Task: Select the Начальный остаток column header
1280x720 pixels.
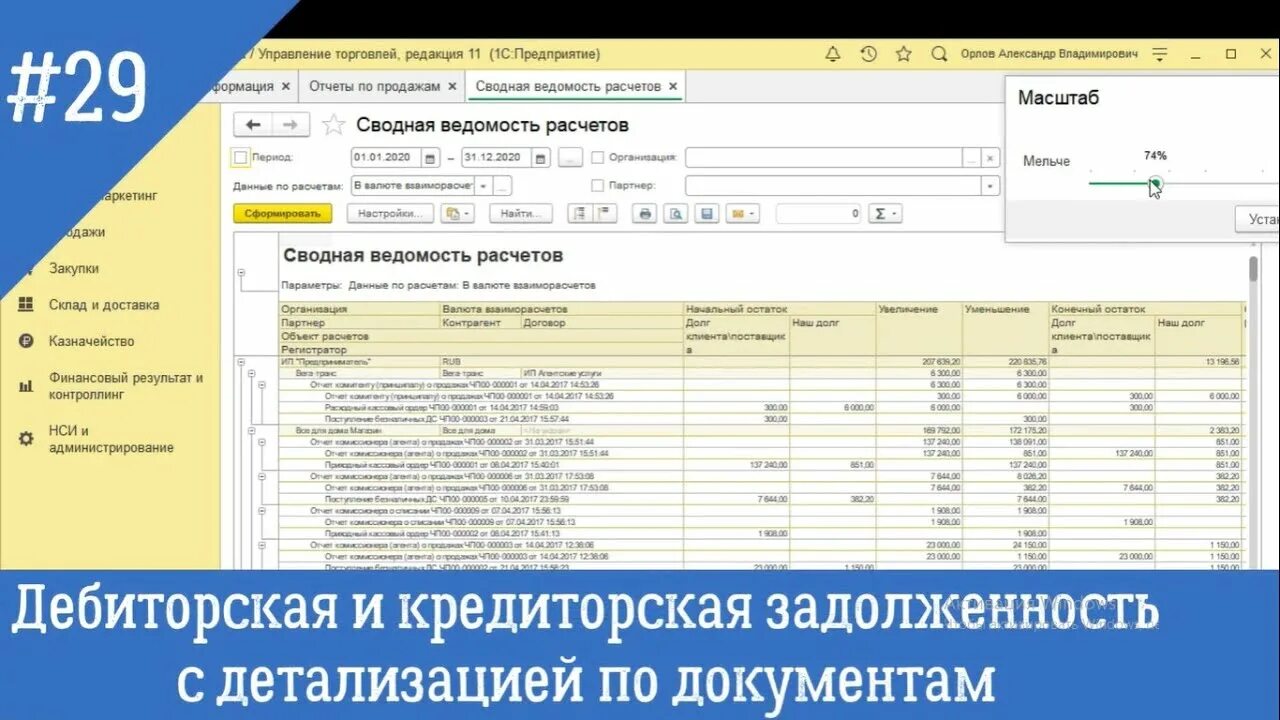Action: pos(779,309)
